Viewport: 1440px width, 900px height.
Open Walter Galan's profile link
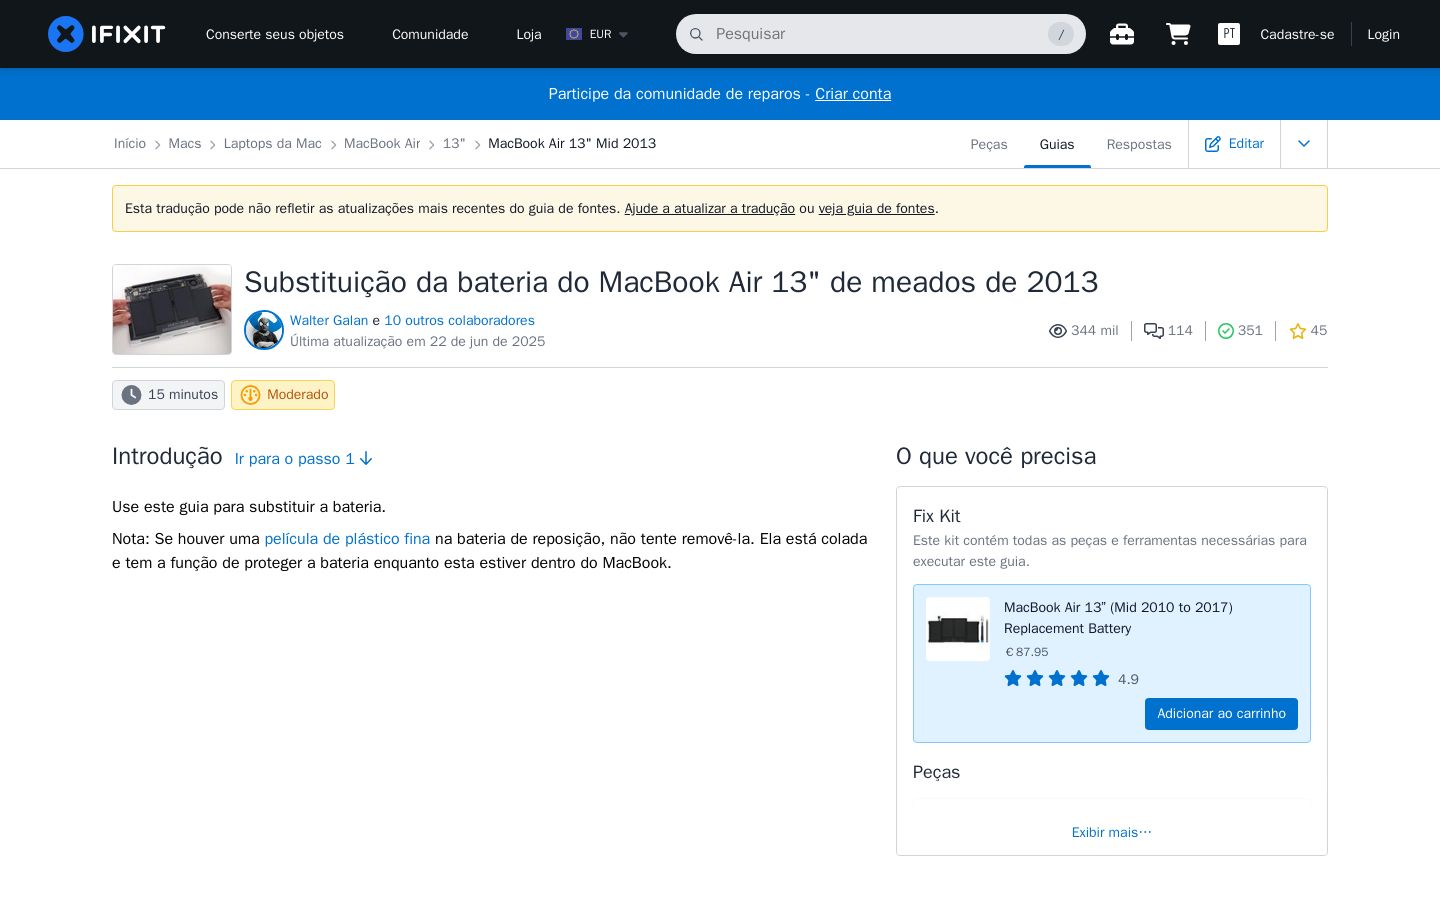click(329, 321)
